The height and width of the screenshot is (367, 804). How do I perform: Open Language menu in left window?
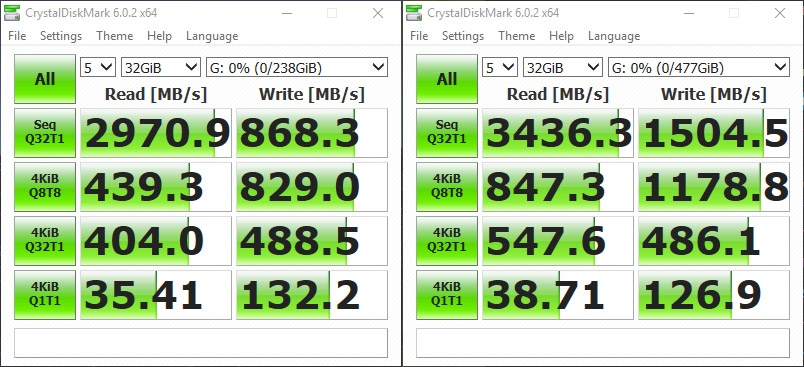(212, 36)
